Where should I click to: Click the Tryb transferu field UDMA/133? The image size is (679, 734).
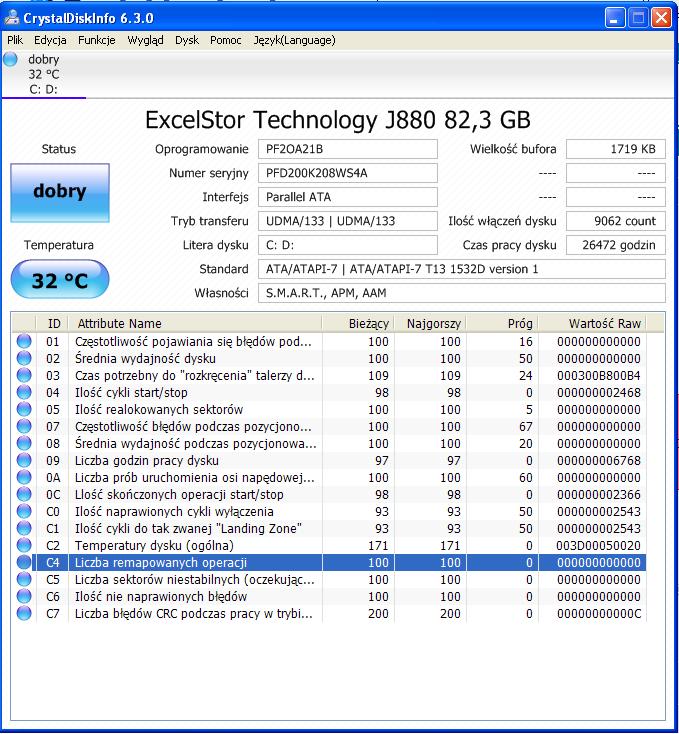coord(348,221)
